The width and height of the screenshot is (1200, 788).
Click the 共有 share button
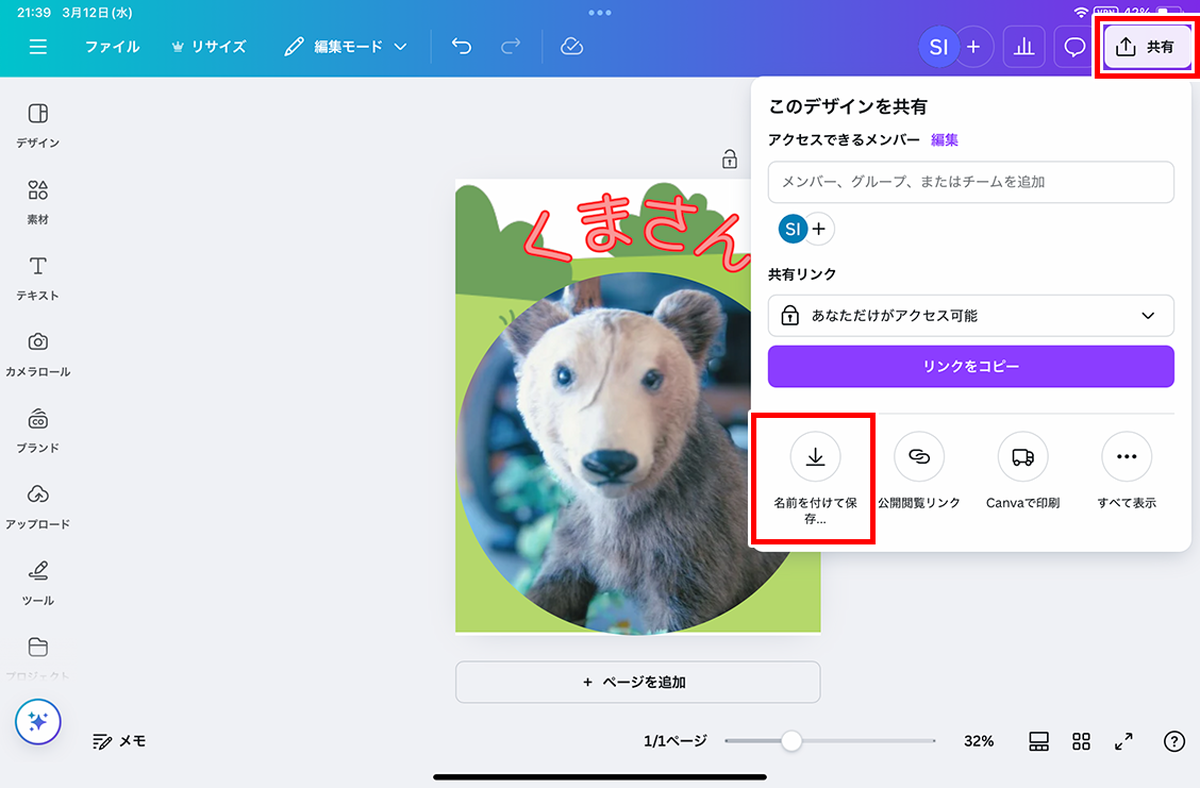[x=1147, y=47]
